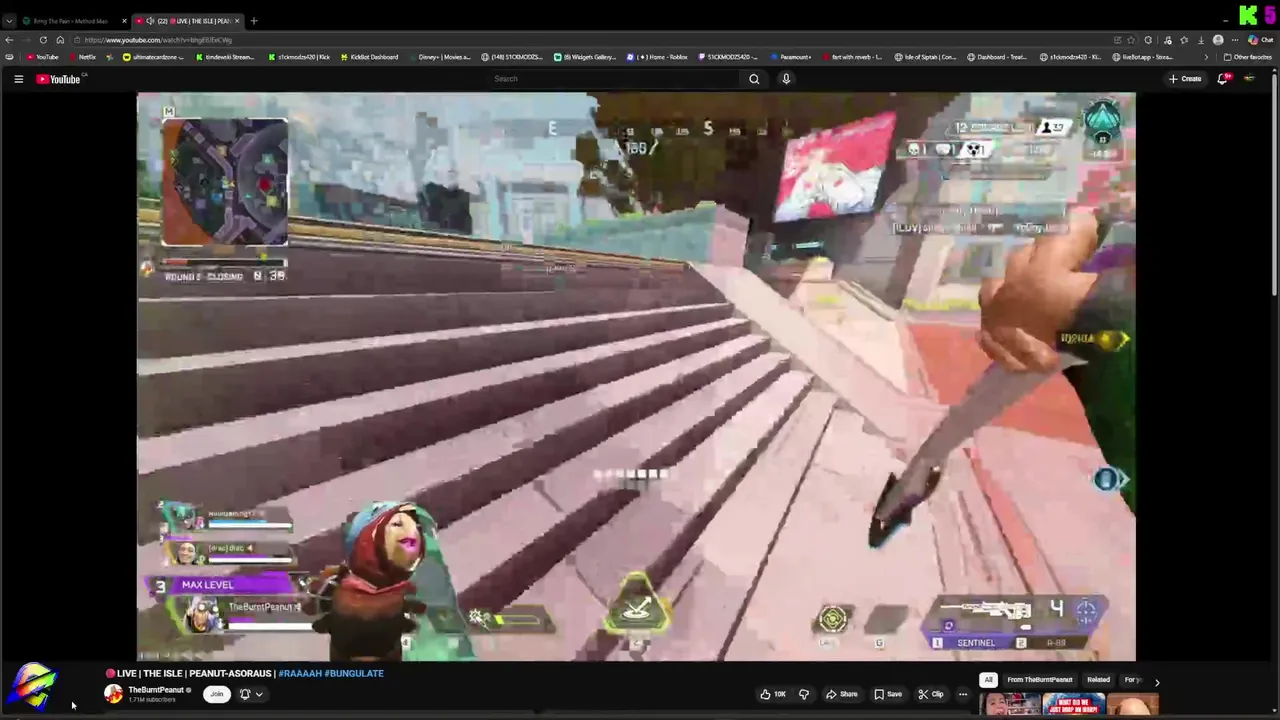Image resolution: width=1280 pixels, height=720 pixels.
Task: Click the browser back arrow
Action: (9, 40)
